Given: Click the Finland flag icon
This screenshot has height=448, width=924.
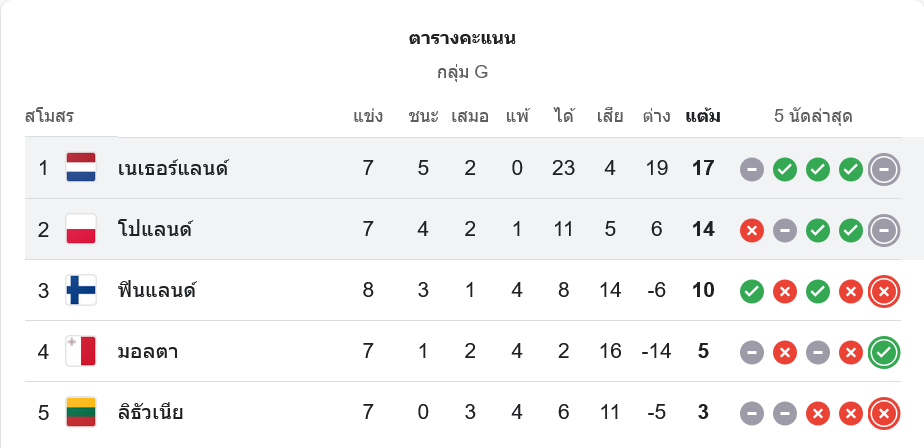Looking at the screenshot, I should [x=81, y=291].
